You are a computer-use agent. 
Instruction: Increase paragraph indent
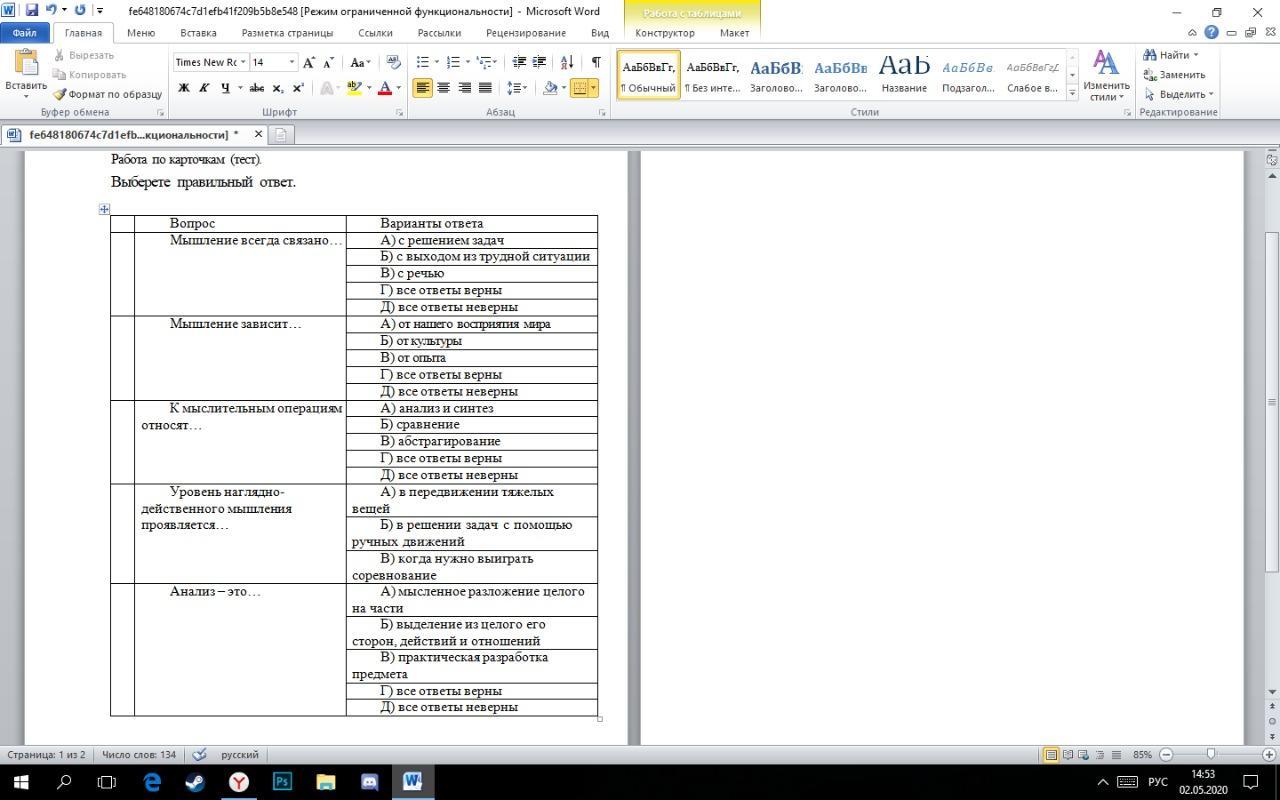point(539,62)
